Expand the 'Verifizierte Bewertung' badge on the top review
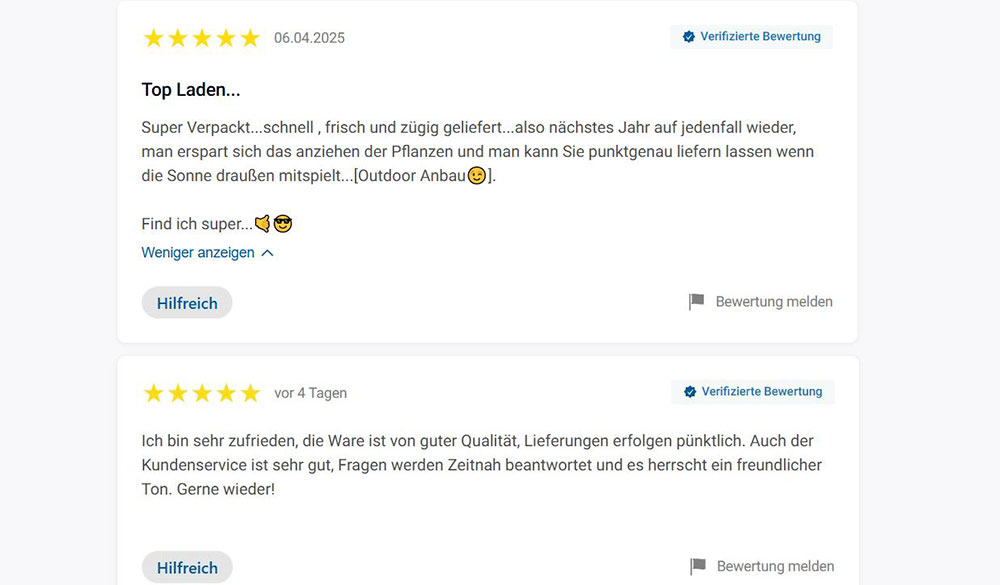This screenshot has width=1000, height=585. tap(751, 36)
